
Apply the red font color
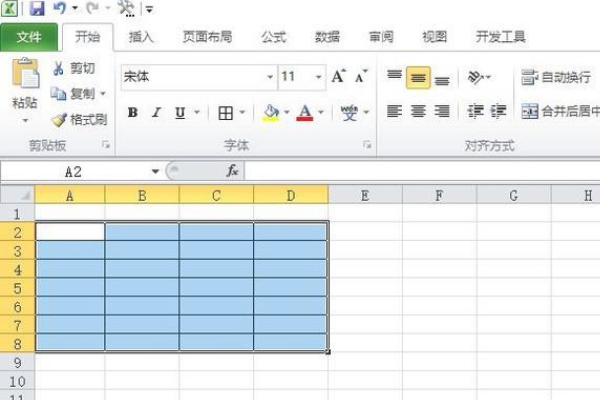(x=305, y=113)
